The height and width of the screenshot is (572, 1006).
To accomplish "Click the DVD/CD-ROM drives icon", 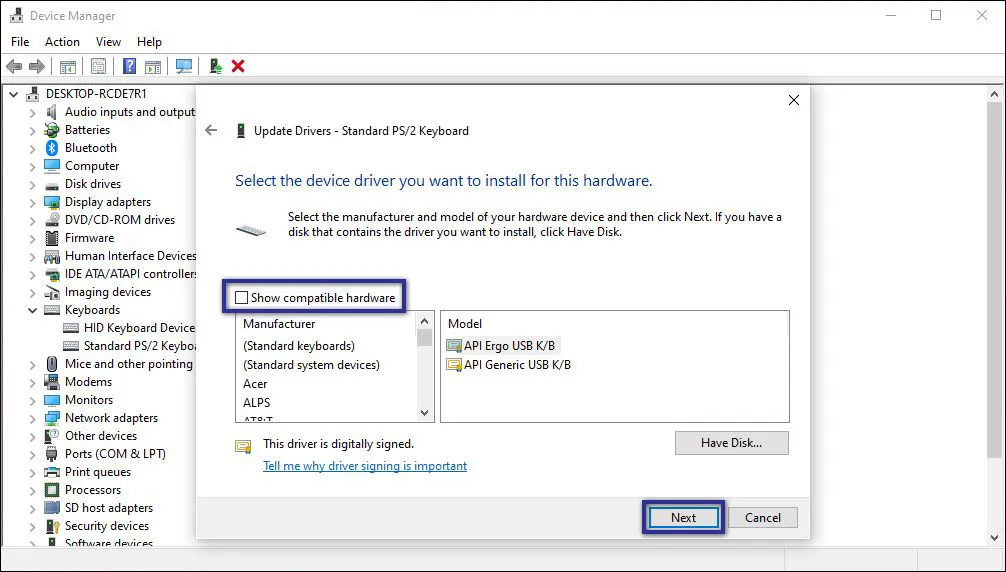I will point(52,220).
